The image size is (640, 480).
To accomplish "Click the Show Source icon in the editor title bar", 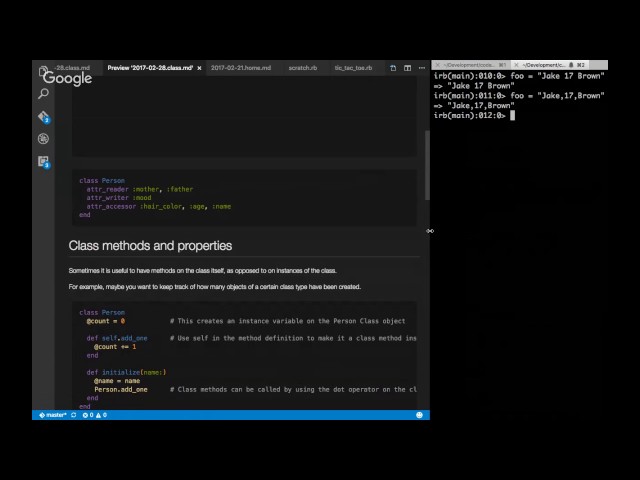I will 393,68.
